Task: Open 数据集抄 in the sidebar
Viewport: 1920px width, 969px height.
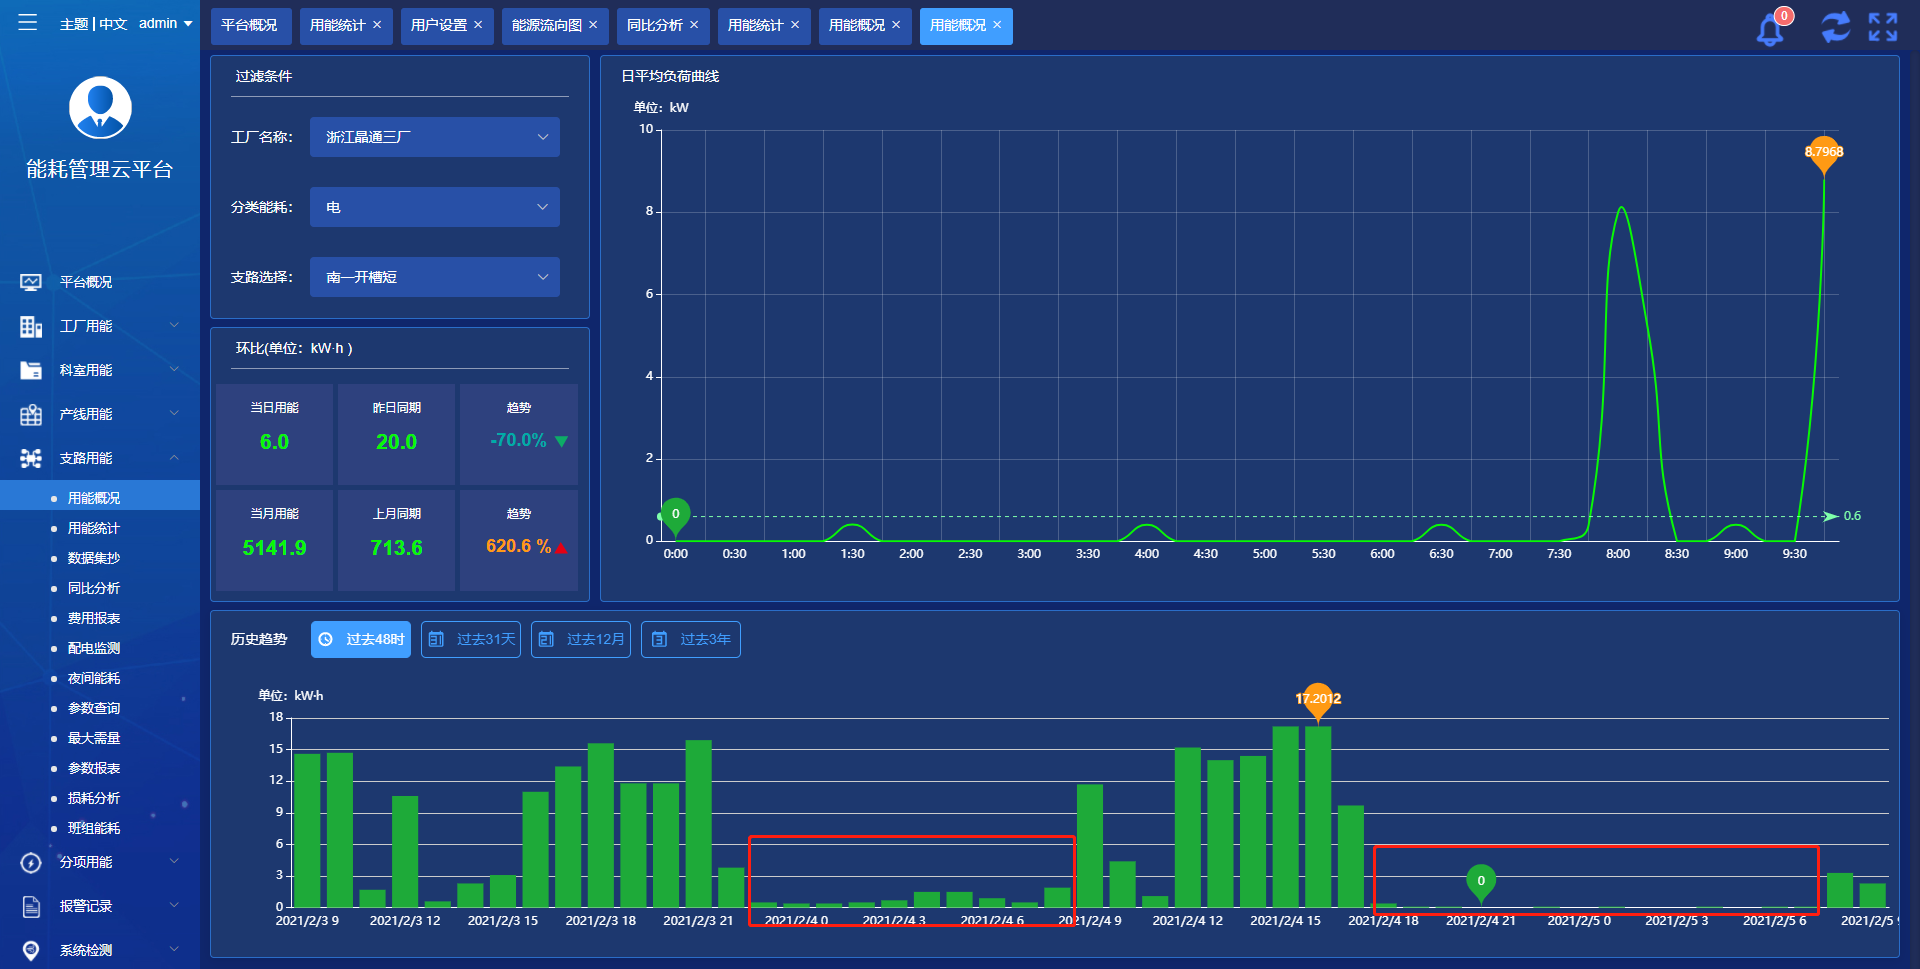Action: pyautogui.click(x=94, y=558)
